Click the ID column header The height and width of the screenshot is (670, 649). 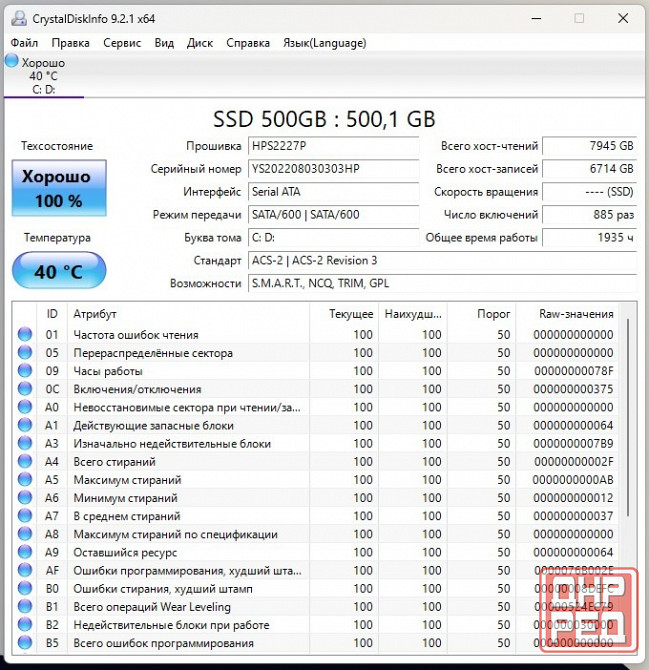pyautogui.click(x=52, y=314)
